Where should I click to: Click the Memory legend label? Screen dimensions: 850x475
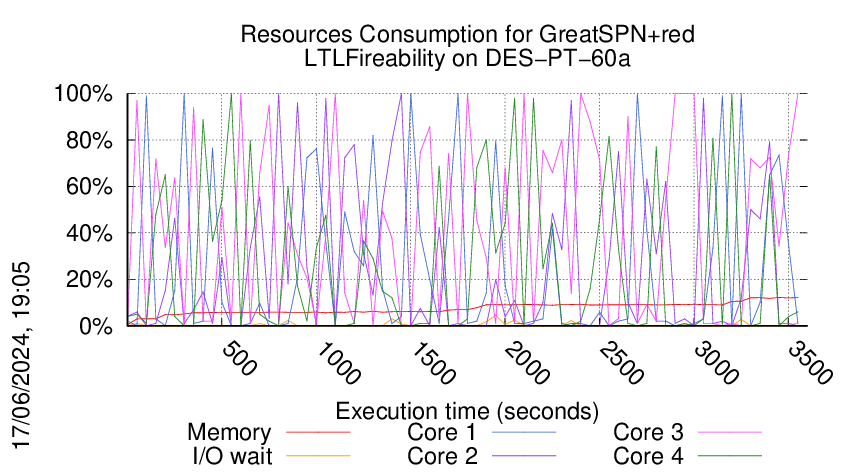click(x=229, y=433)
